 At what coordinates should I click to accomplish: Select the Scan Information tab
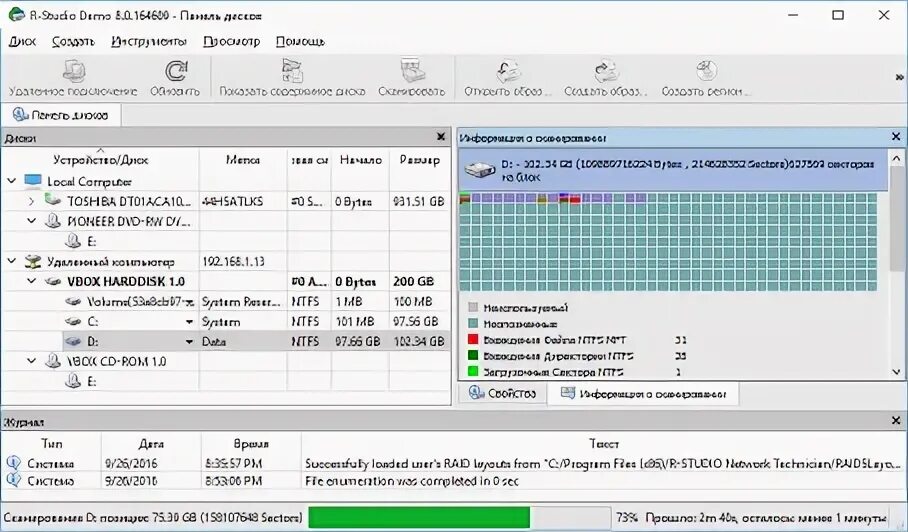tap(643, 394)
